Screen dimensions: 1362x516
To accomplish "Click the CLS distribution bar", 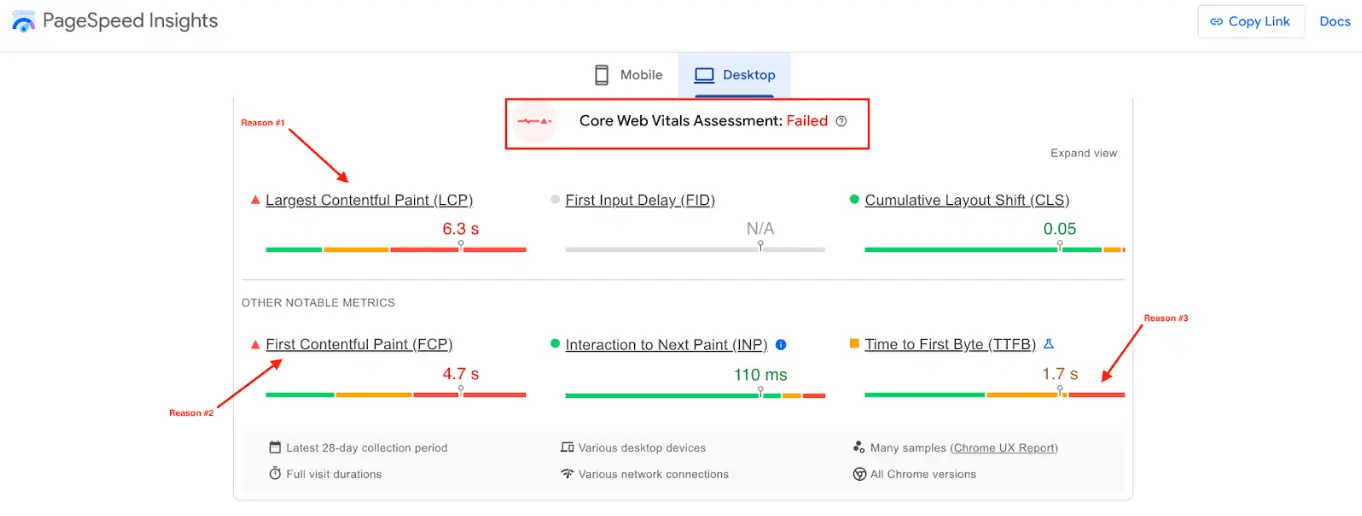I will [995, 249].
